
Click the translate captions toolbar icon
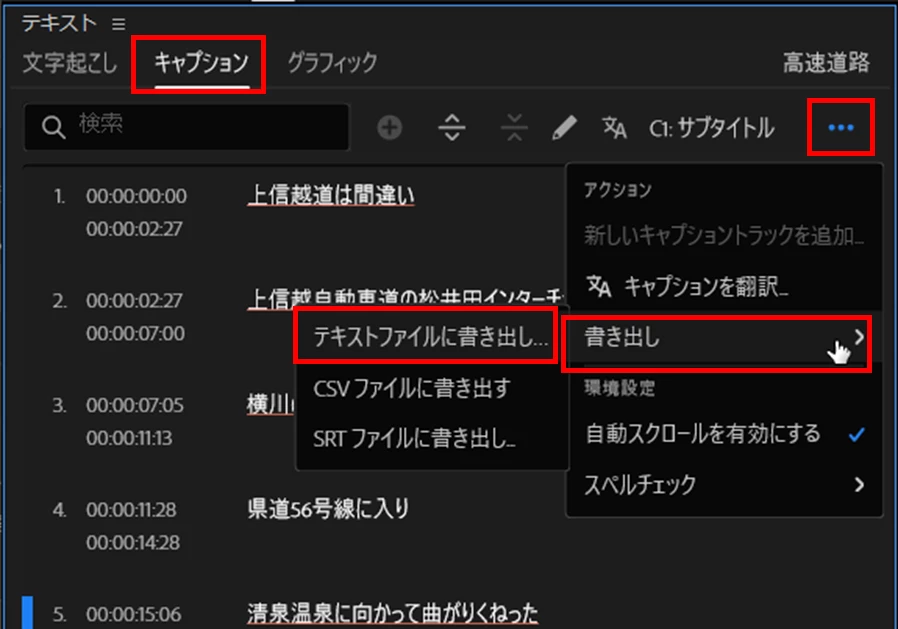pos(615,127)
